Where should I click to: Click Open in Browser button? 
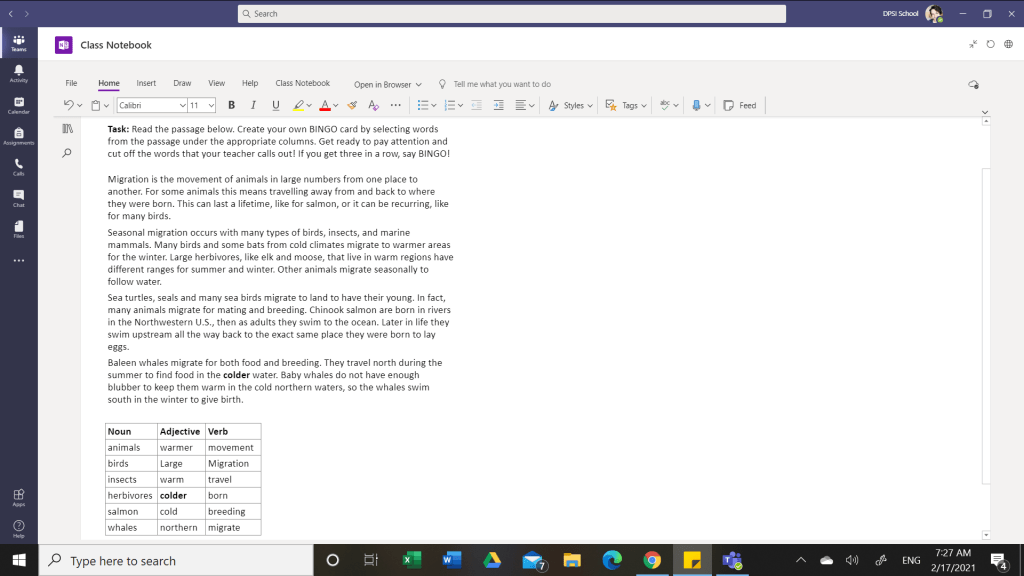[382, 84]
